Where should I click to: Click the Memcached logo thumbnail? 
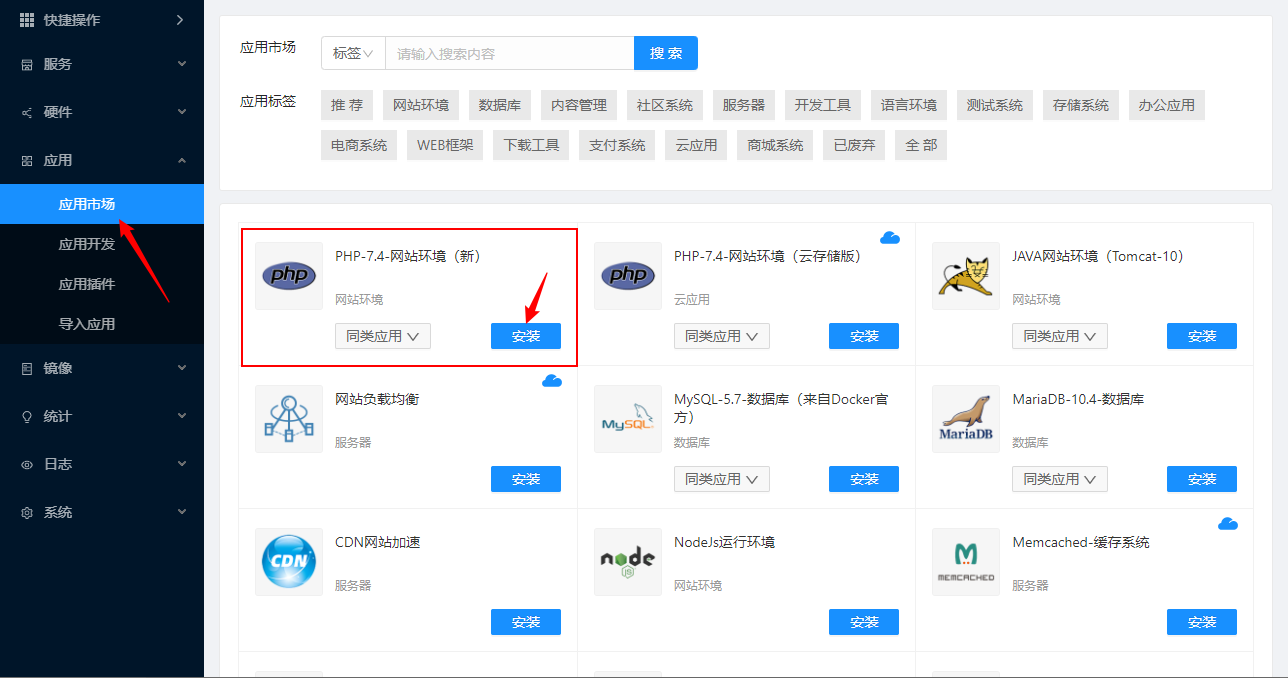(x=966, y=562)
